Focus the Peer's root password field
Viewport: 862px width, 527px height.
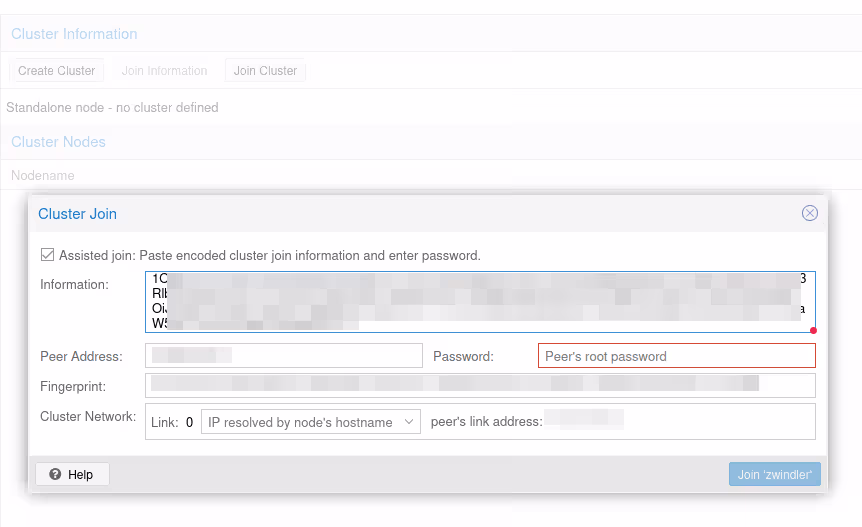tap(676, 356)
